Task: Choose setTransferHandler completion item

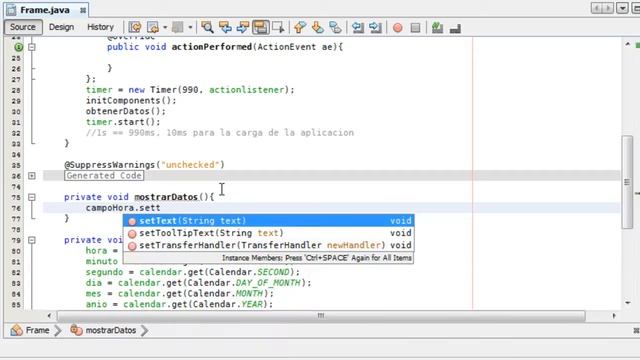Action: pos(269,245)
